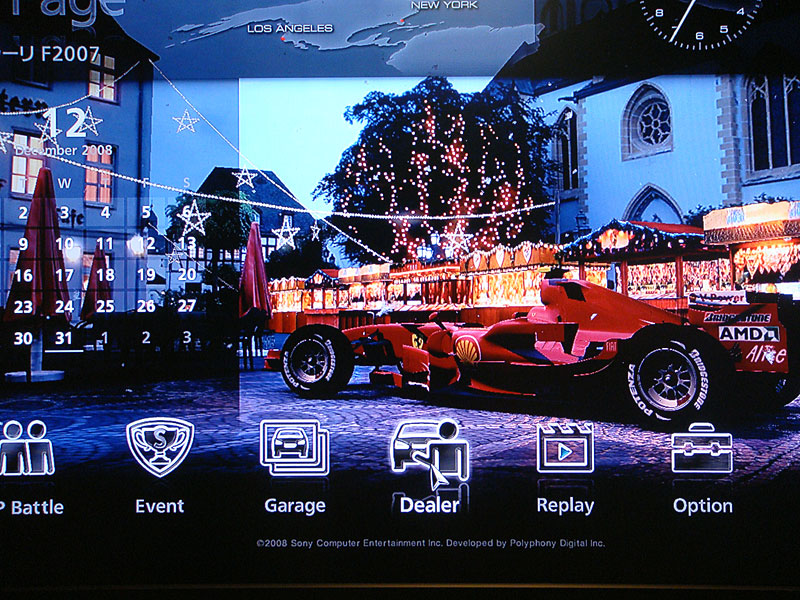Image resolution: width=800 pixels, height=600 pixels.
Task: Click the red Ferrari F1 car
Action: [530, 345]
